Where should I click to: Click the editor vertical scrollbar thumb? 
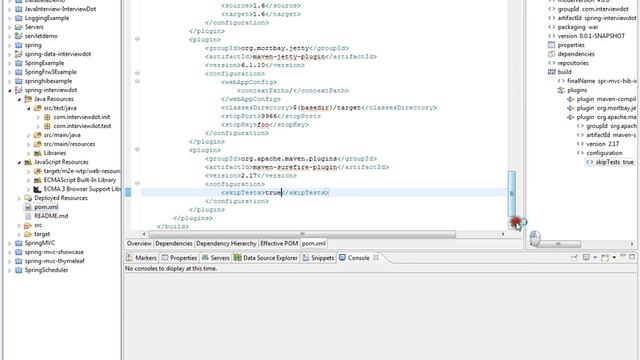click(x=511, y=194)
